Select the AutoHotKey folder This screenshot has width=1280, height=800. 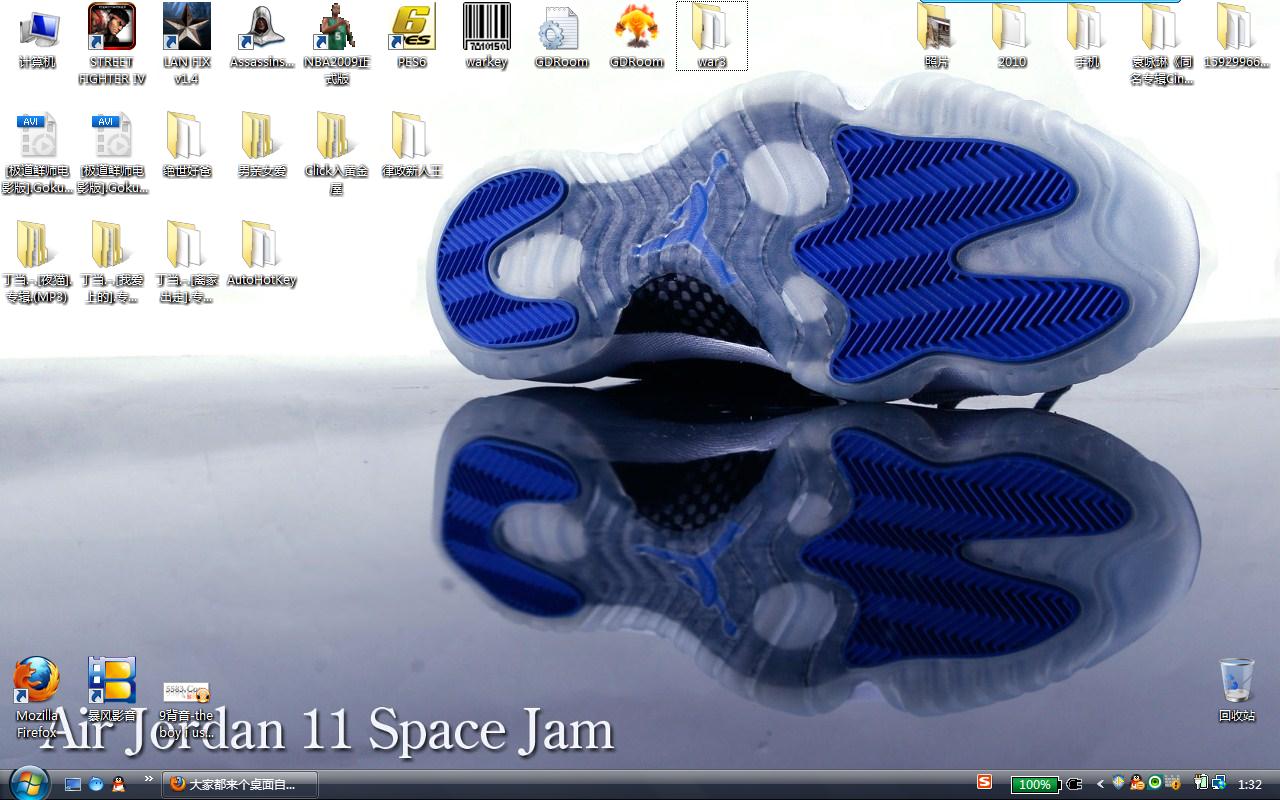261,254
